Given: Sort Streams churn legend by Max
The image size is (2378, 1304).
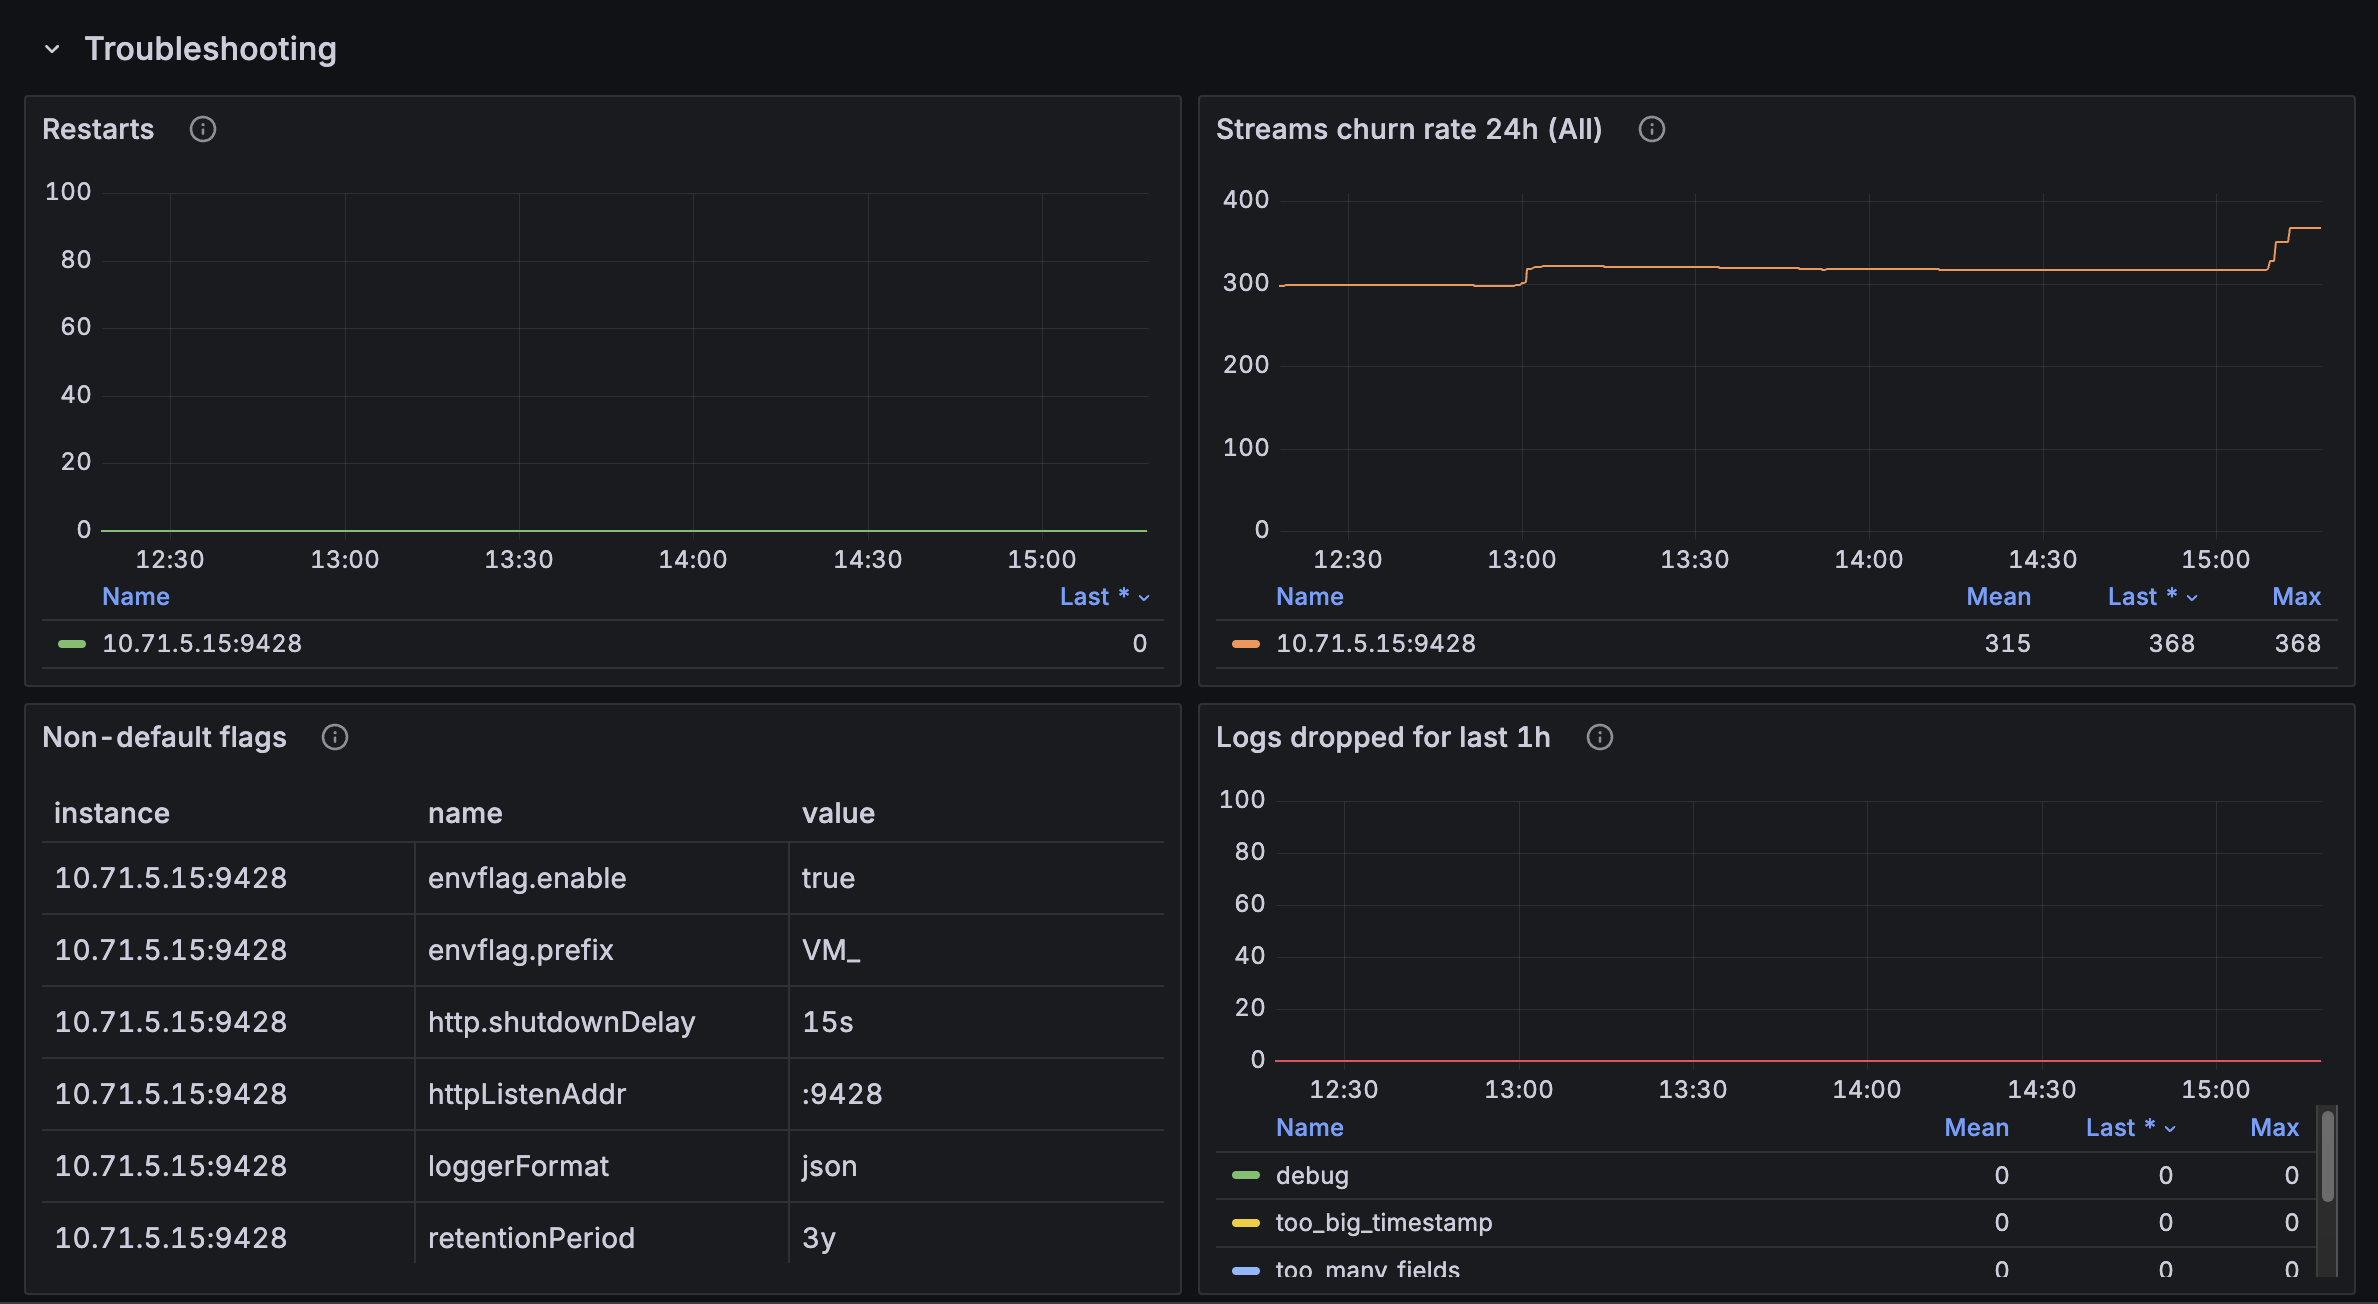Looking at the screenshot, I should [x=2296, y=597].
